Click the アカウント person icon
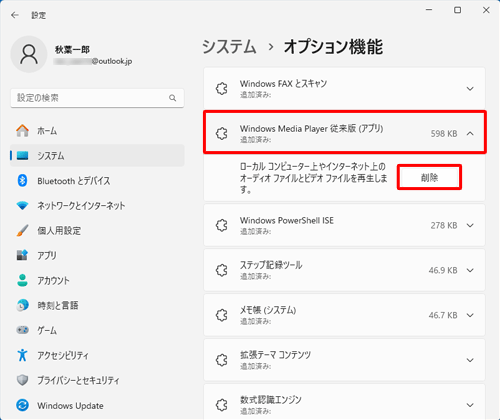Viewport: 500px width, 420px height. click(x=22, y=280)
